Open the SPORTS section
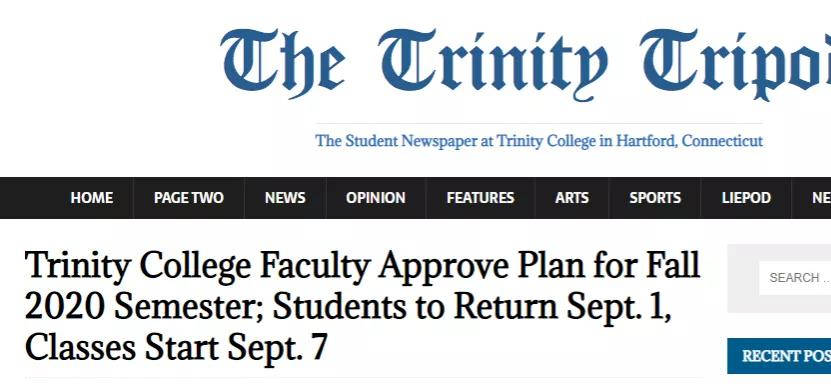Screen dimensions: 831x384 coord(655,198)
